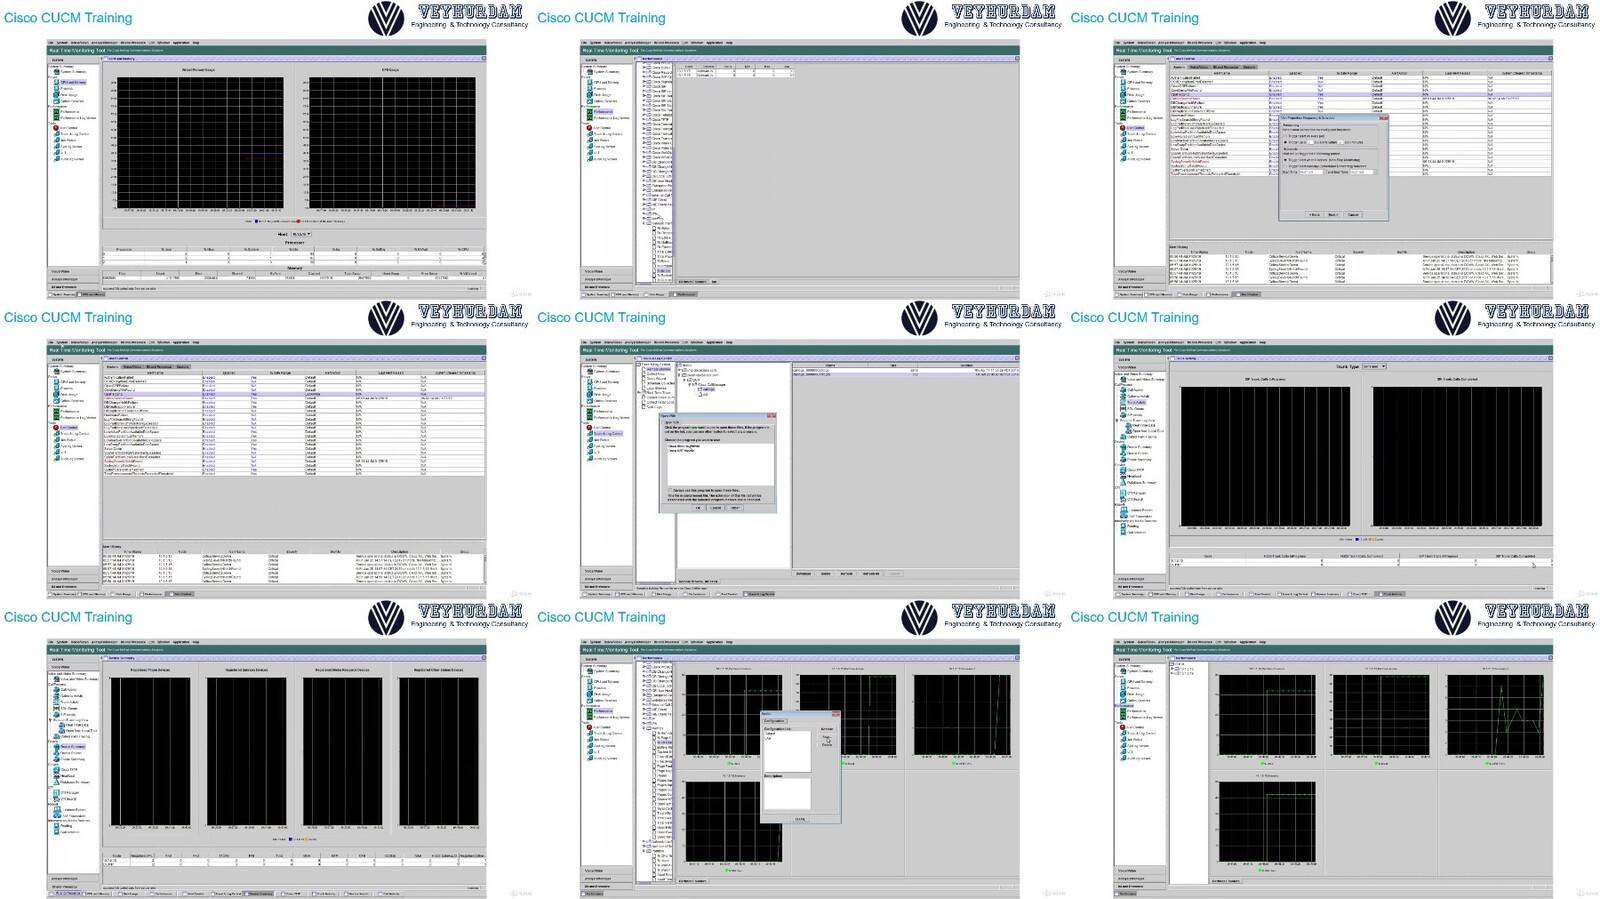Select 'Trigger up to' alerts within minutes radio
Image resolution: width=1600 pixels, height=899 pixels.
[x=1286, y=142]
